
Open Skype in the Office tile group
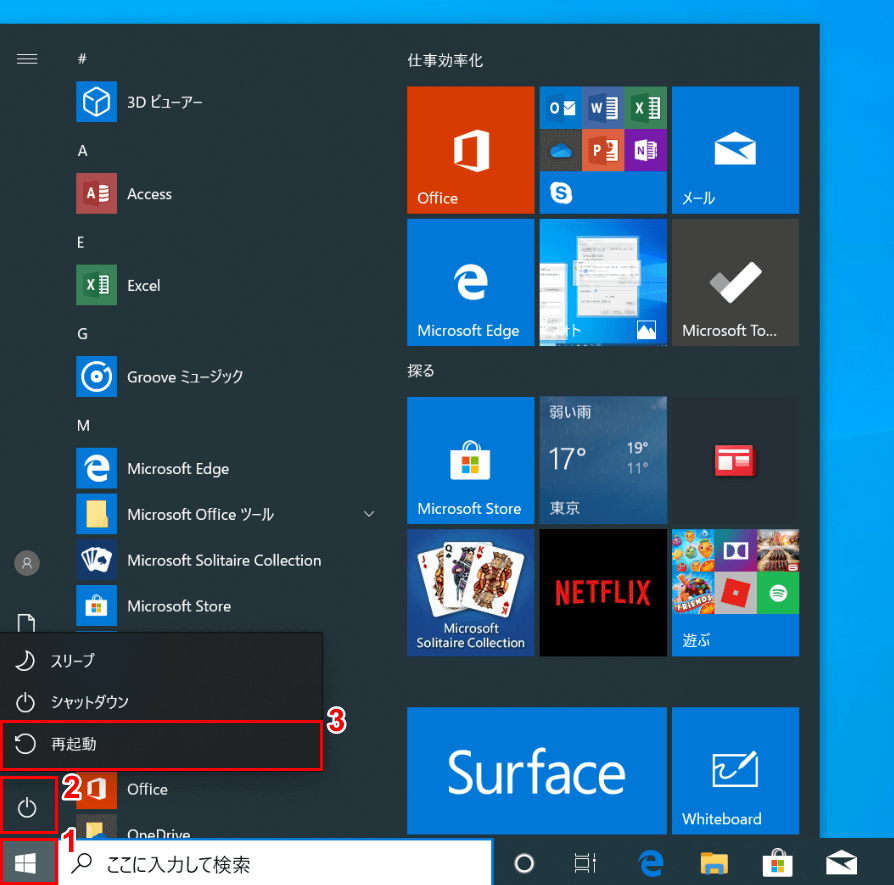click(561, 193)
